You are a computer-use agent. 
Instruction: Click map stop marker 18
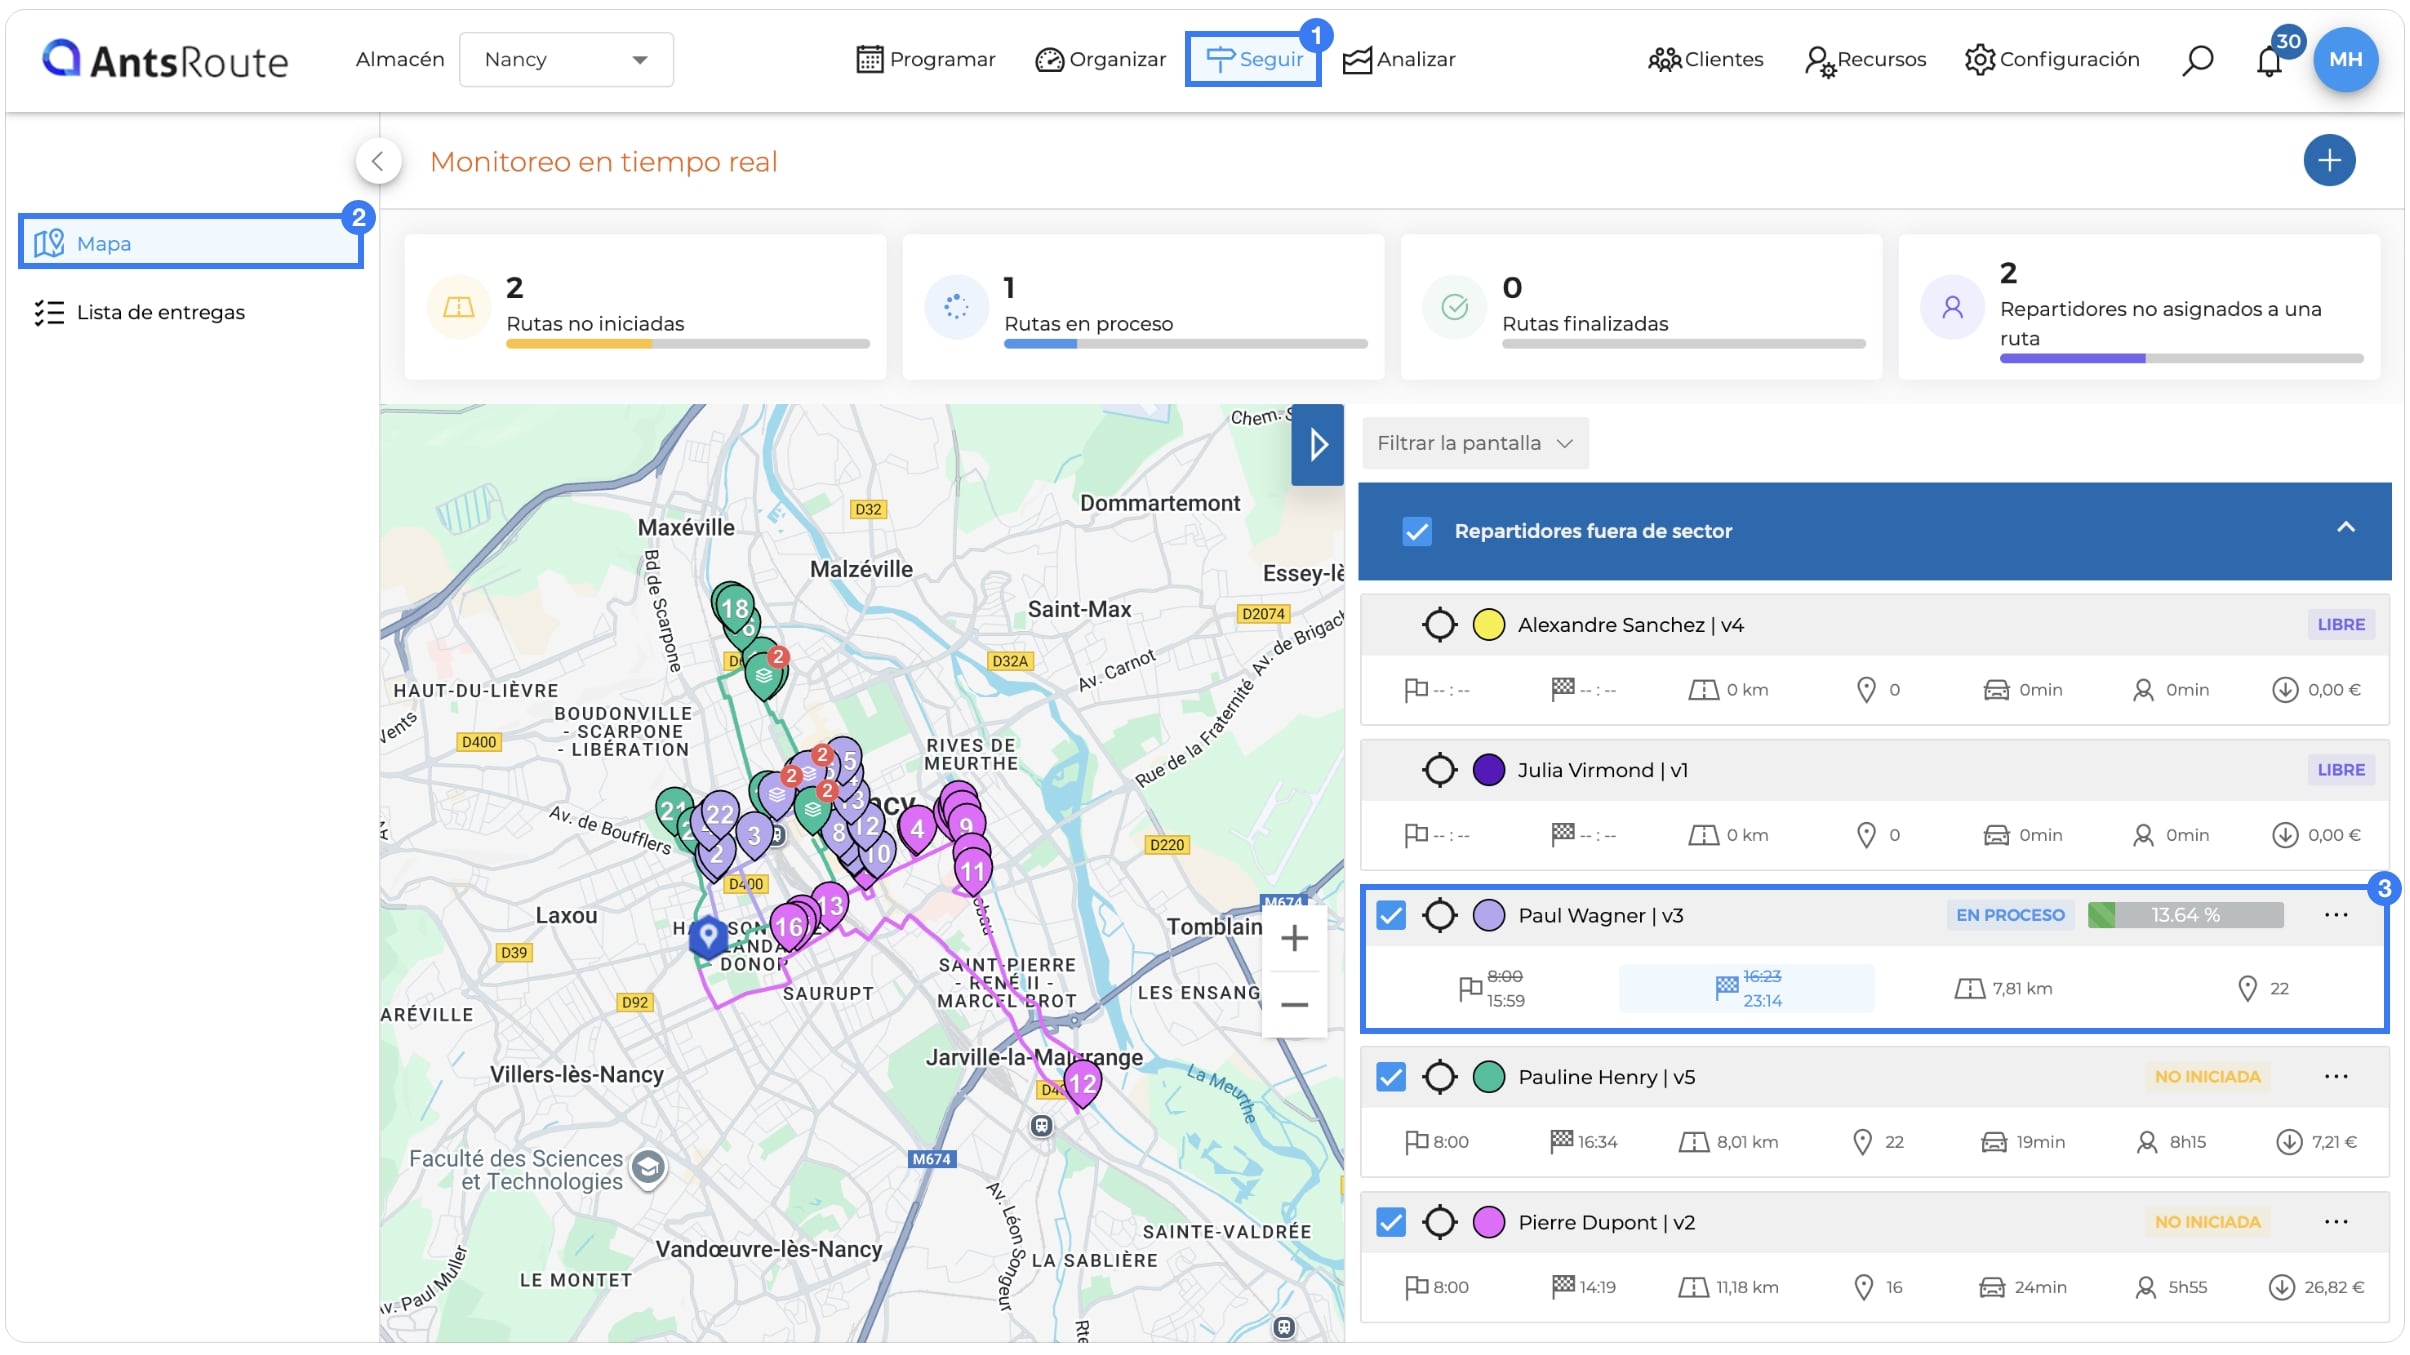[x=734, y=607]
